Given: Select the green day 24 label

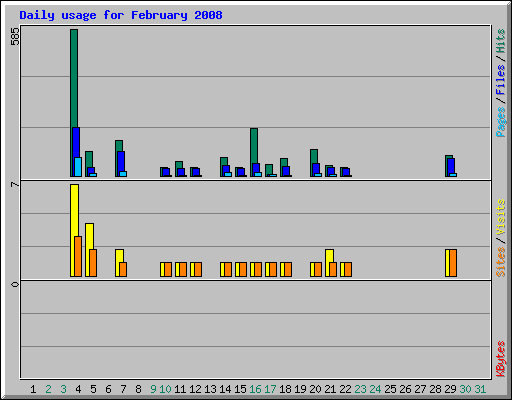Looking at the screenshot, I should click(375, 389).
